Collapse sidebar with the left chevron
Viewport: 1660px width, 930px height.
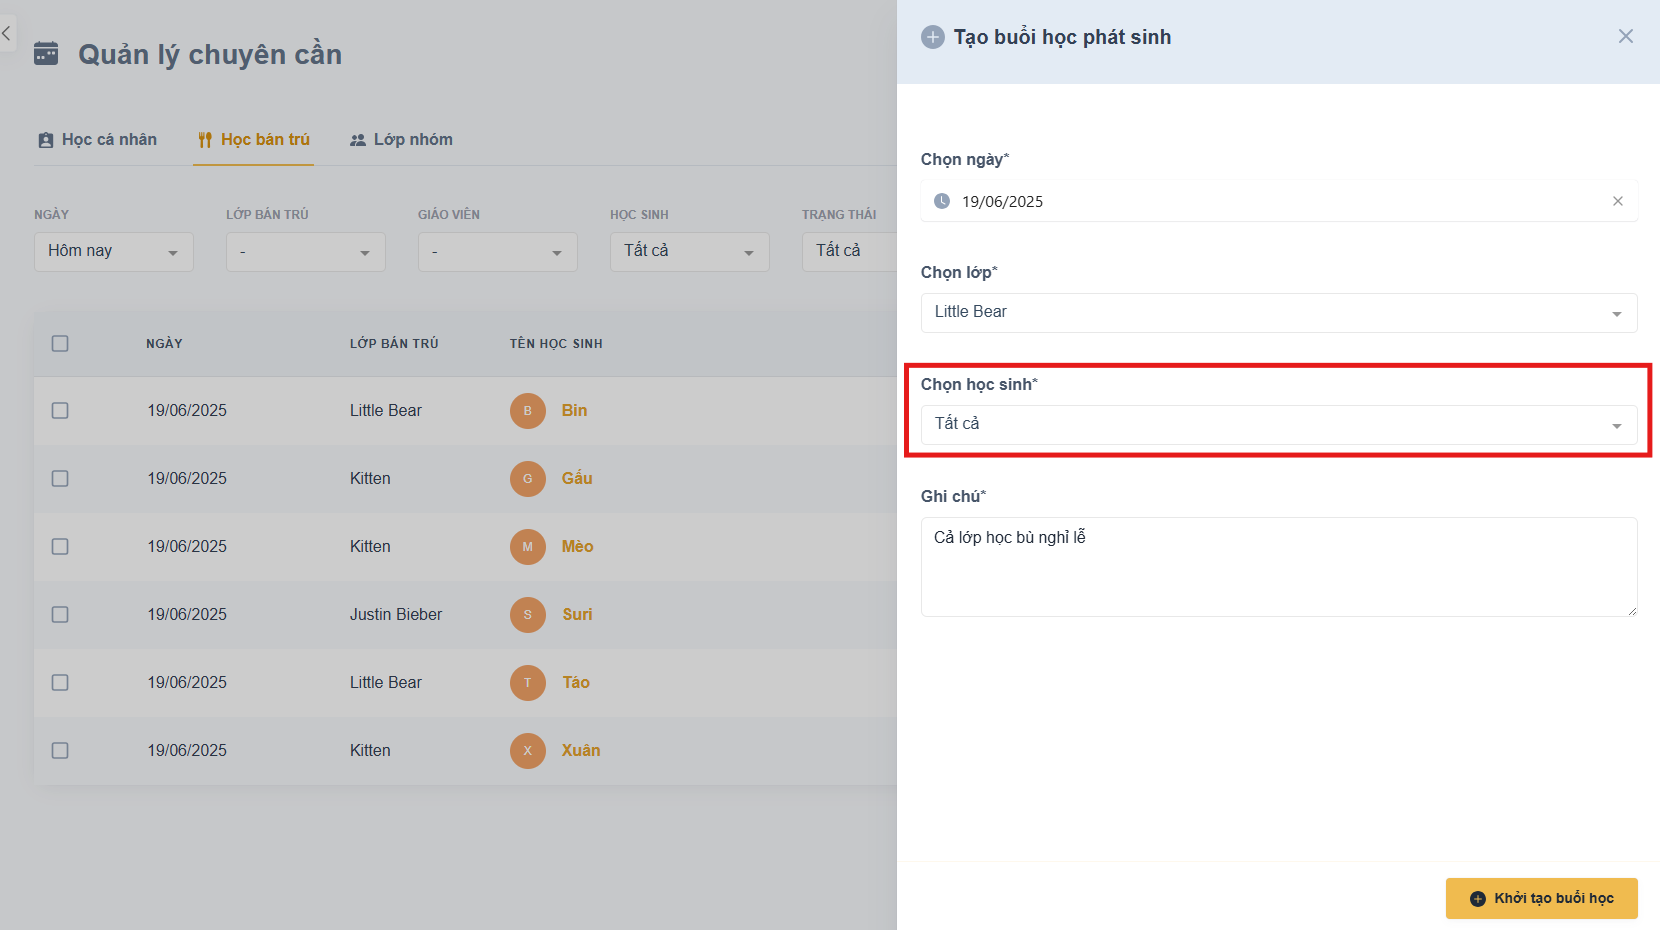pos(7,34)
